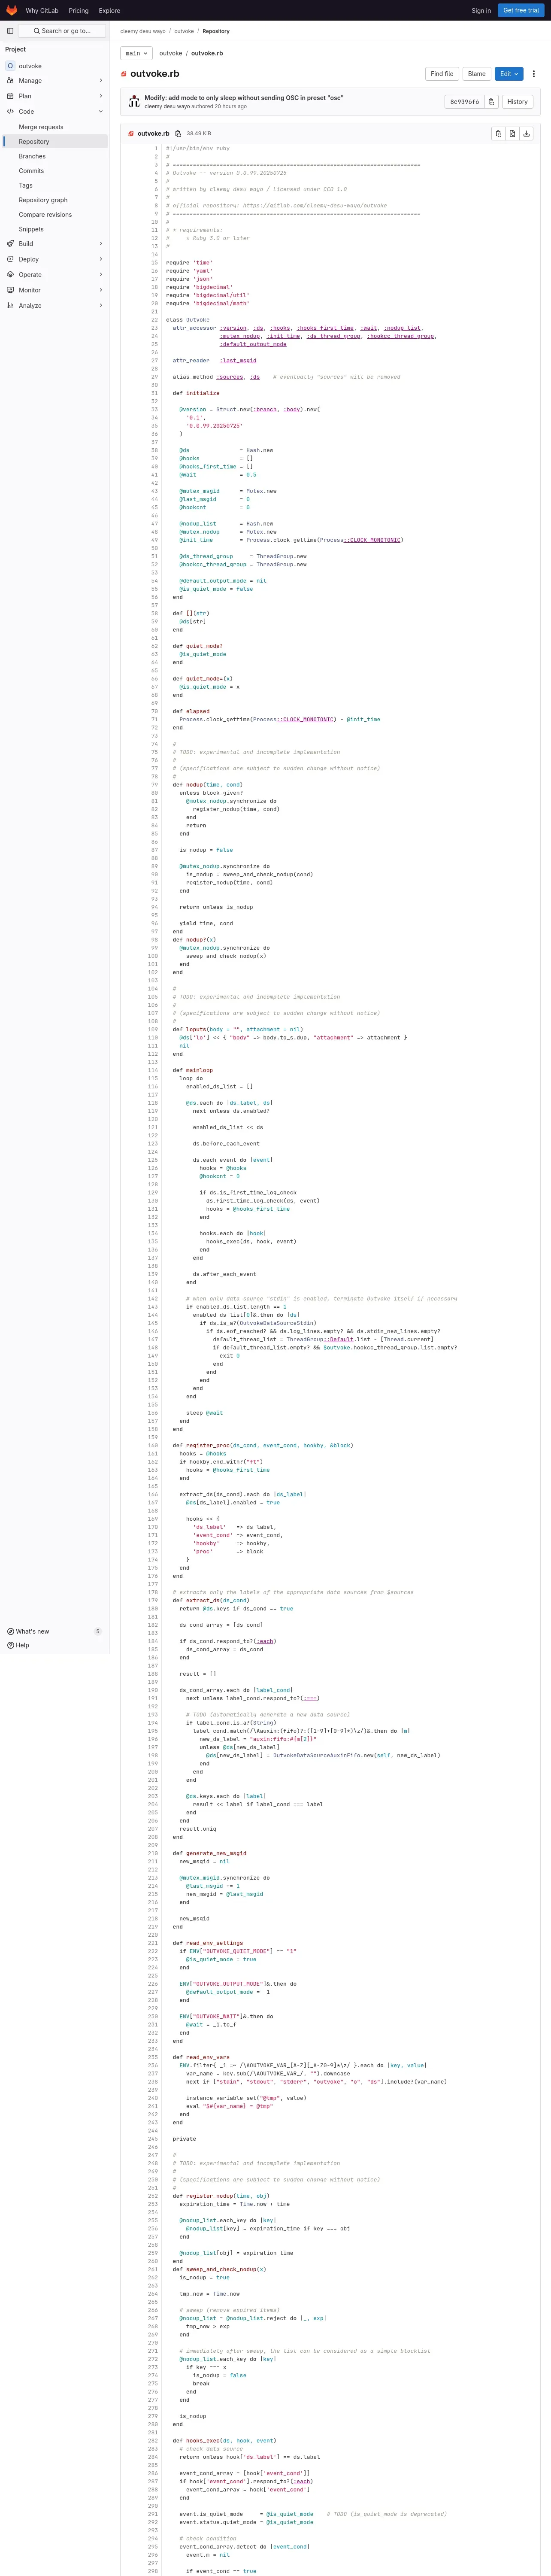
Task: Open the main branch dropdown
Action: pos(136,53)
